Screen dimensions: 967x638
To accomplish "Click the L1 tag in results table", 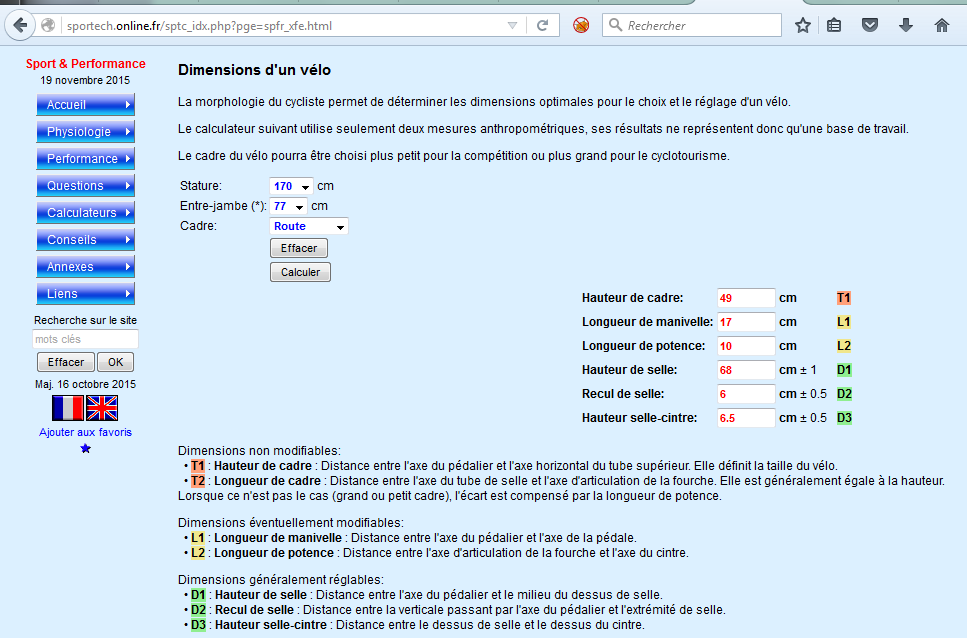I will (844, 322).
